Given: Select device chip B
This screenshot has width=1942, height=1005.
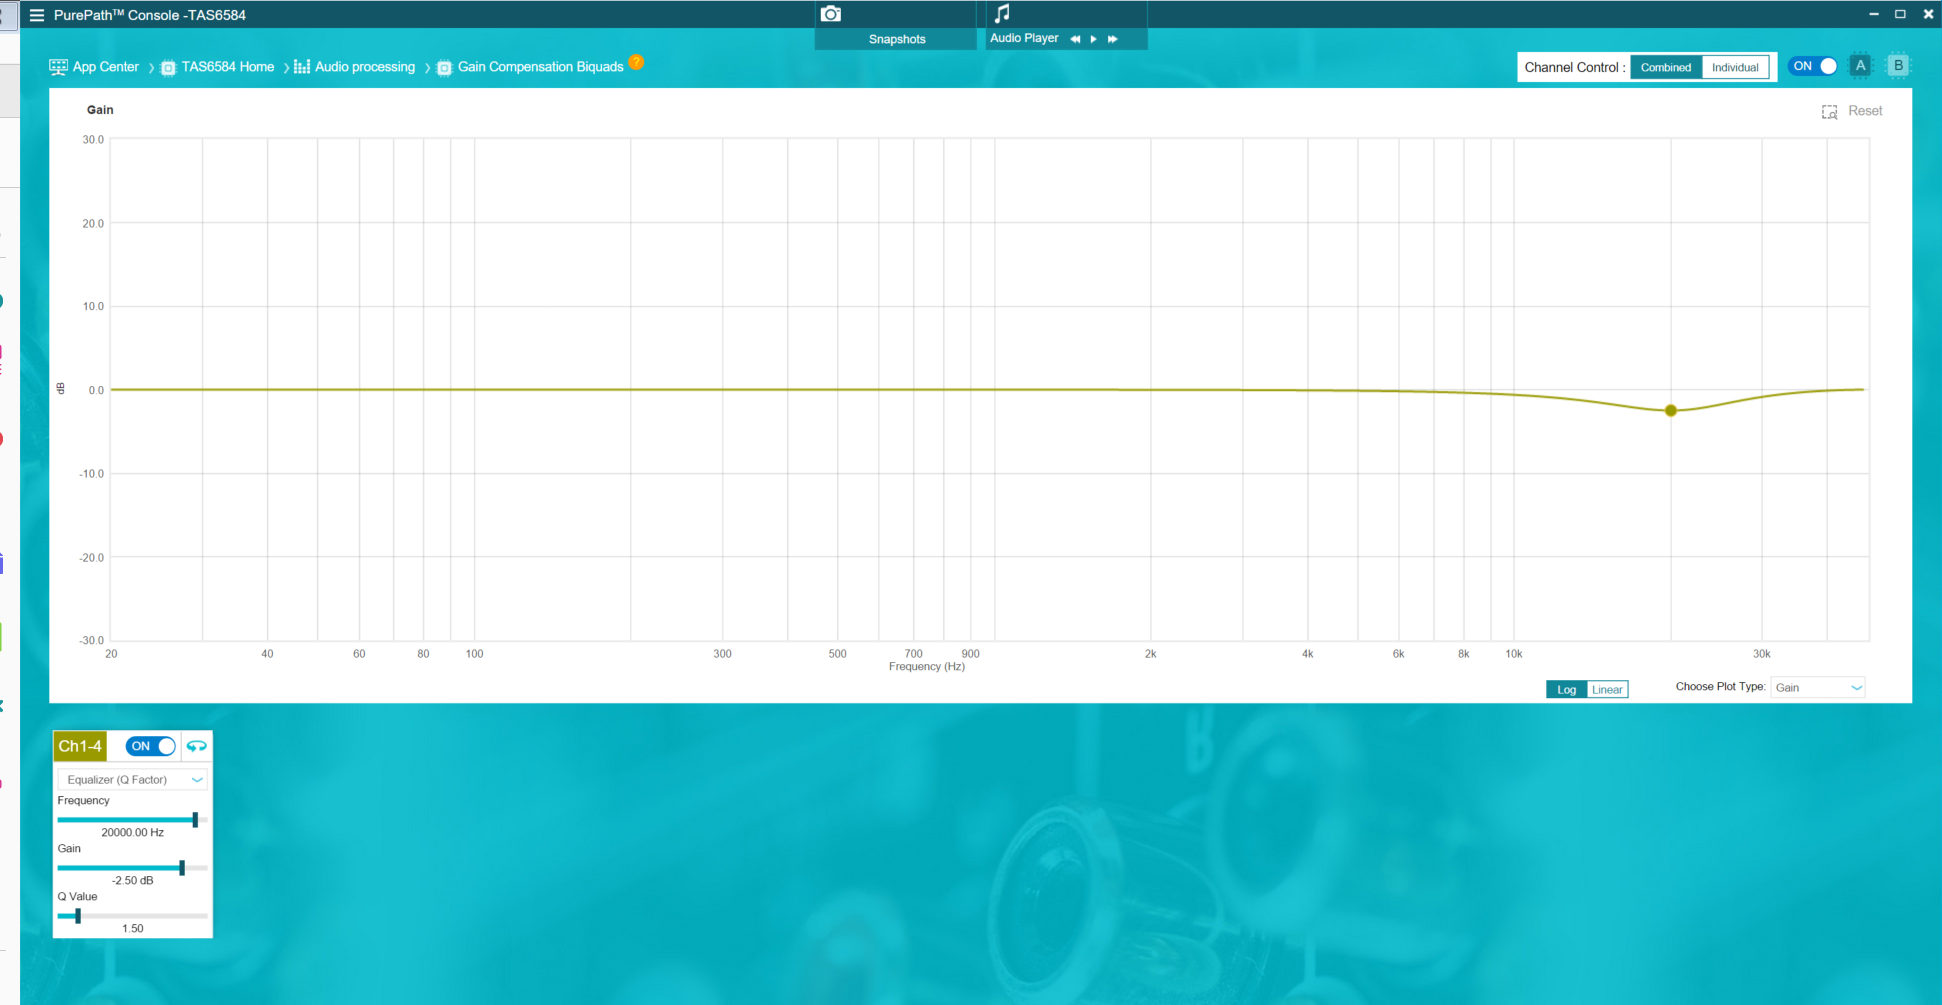Looking at the screenshot, I should pos(1897,66).
